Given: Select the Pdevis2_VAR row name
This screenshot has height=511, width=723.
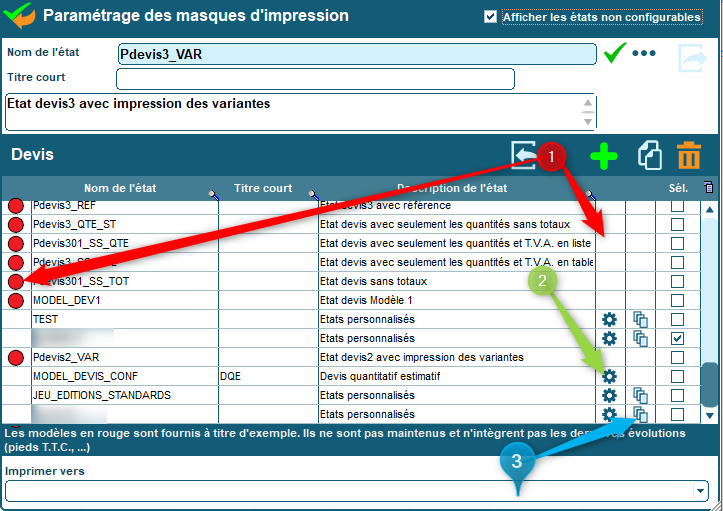Looking at the screenshot, I should point(66,357).
